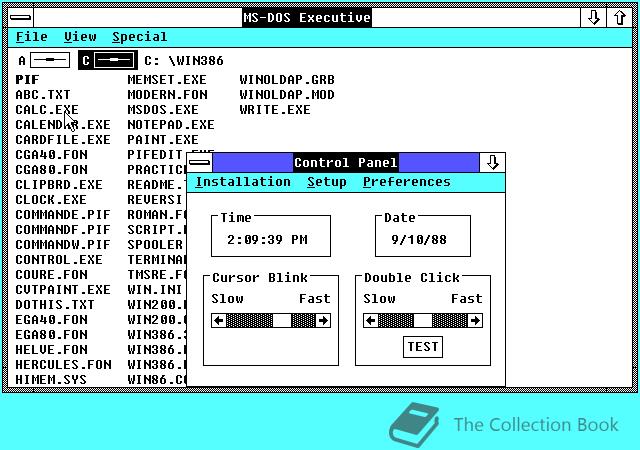Select CLIPBRD.EXE file
The width and height of the screenshot is (640, 450).
[59, 185]
